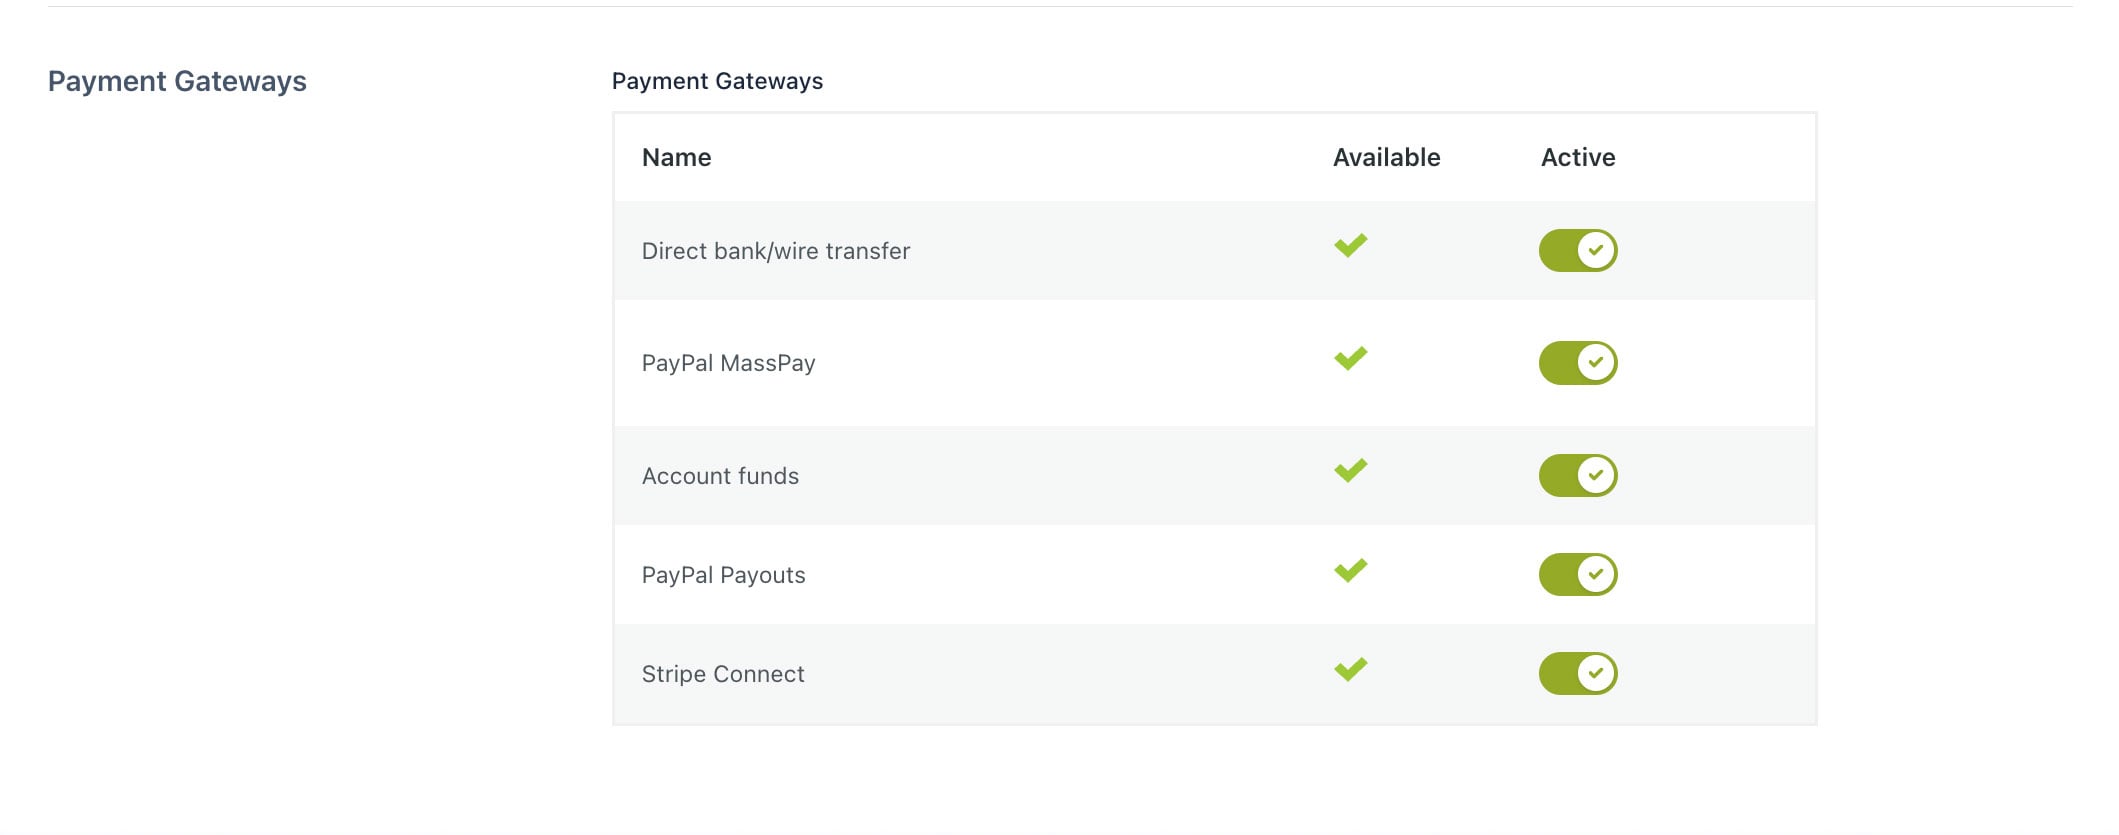This screenshot has height=835, width=2119.
Task: Disable the Direct bank/wire transfer toggle
Action: [1577, 250]
